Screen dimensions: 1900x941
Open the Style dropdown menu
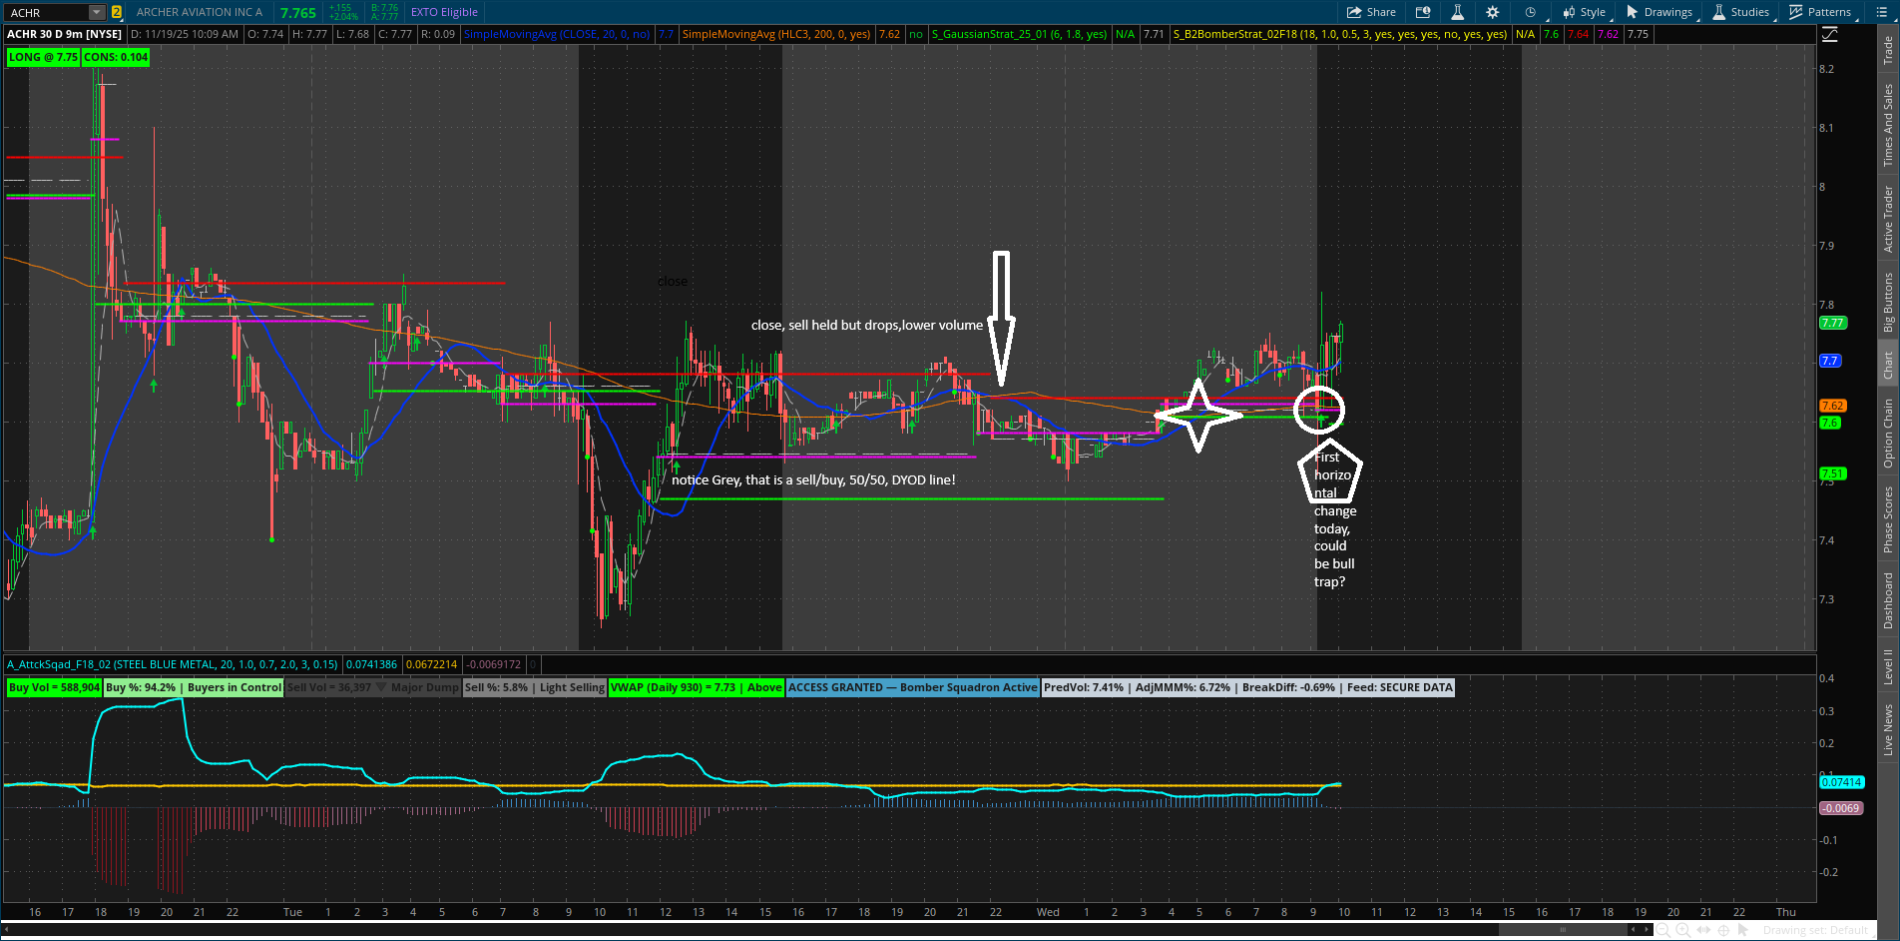click(x=1584, y=12)
